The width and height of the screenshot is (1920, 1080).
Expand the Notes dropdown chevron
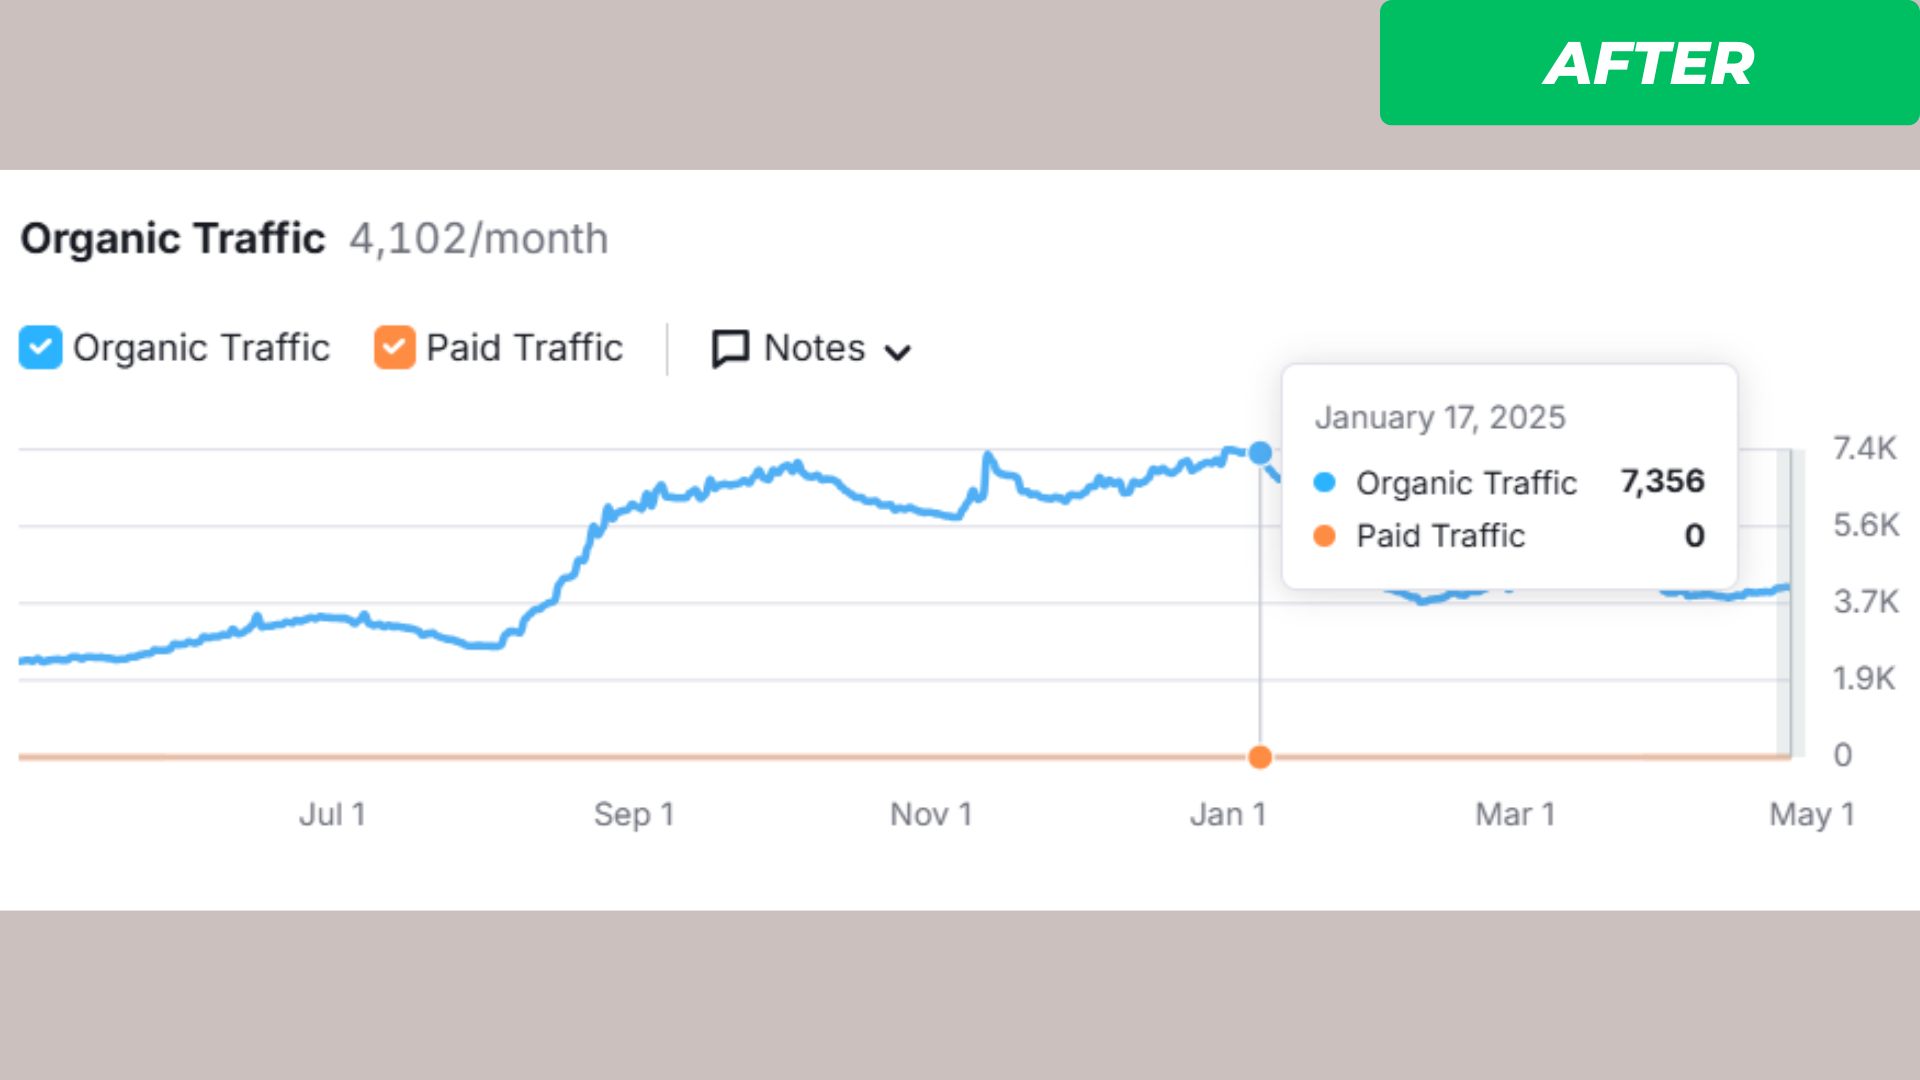tap(898, 352)
